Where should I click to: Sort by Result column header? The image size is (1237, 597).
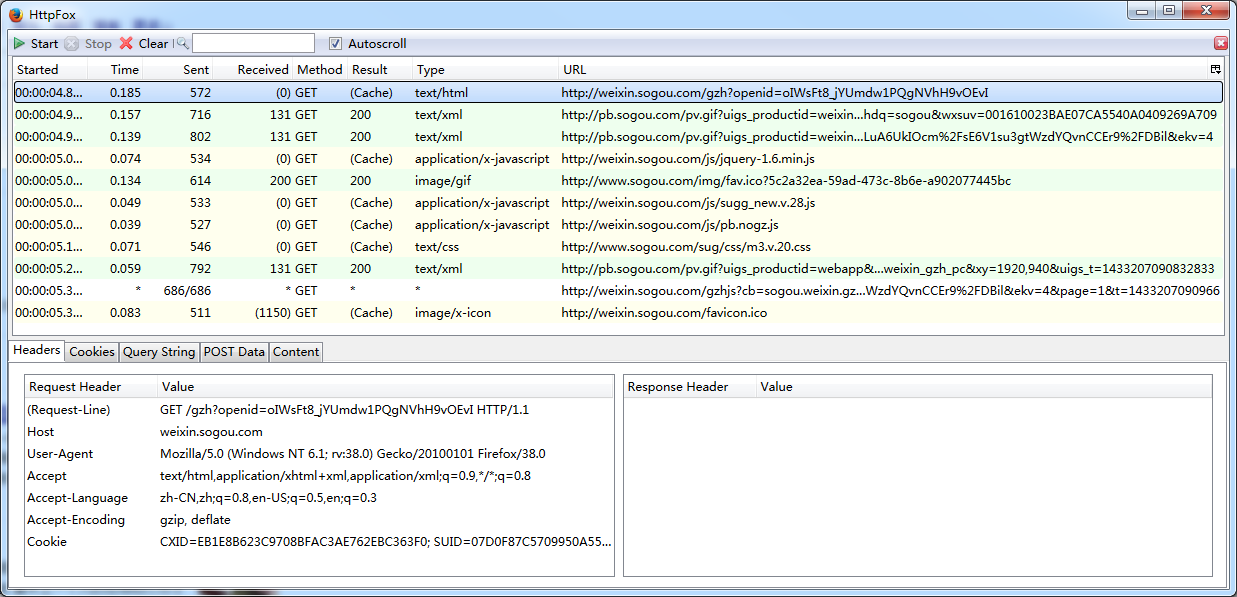[x=379, y=70]
